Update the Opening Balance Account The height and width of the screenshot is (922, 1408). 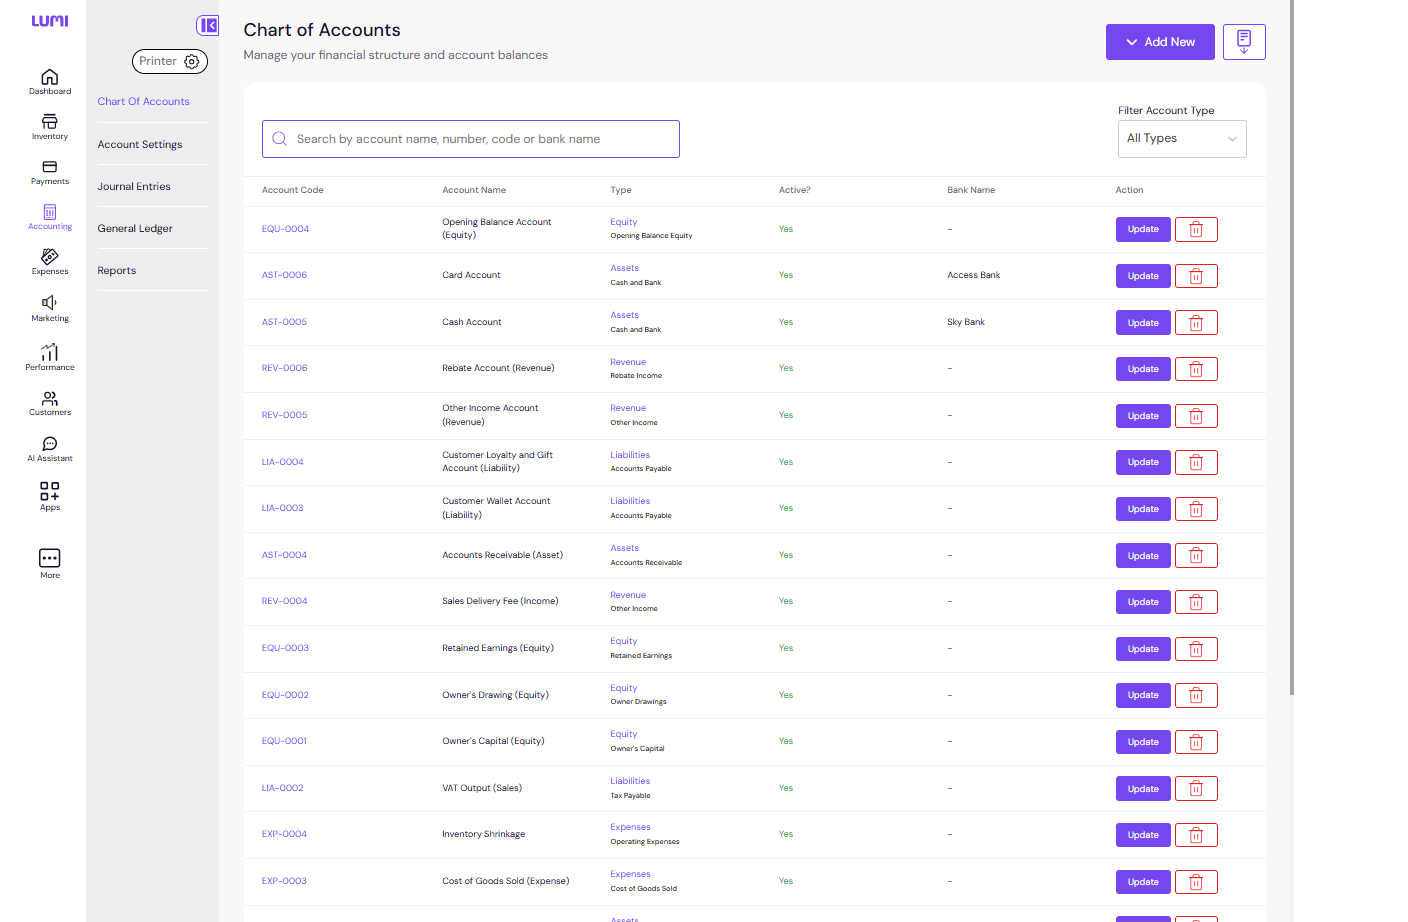point(1143,229)
